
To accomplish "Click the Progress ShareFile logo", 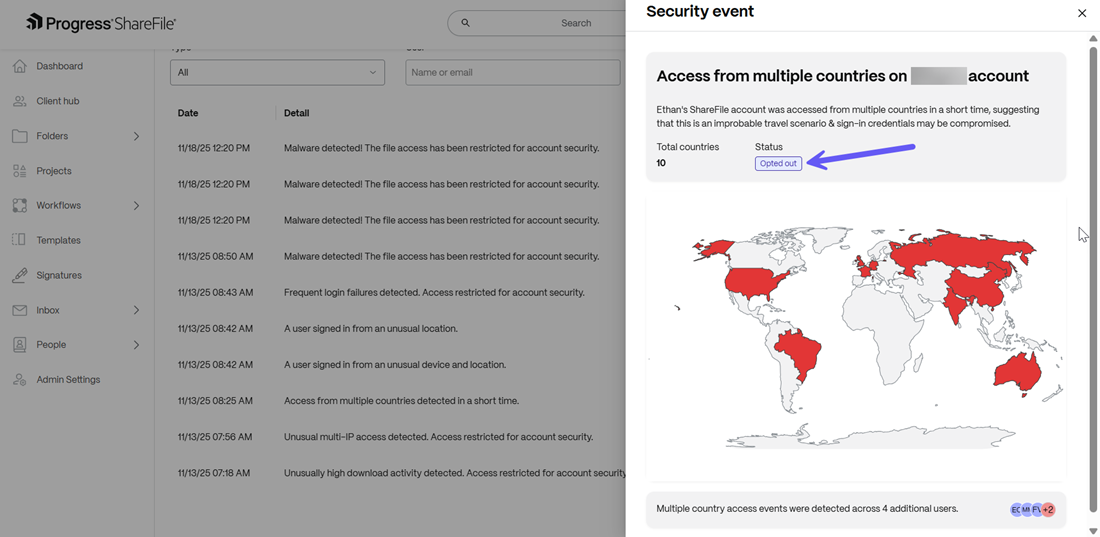I will tap(100, 23).
